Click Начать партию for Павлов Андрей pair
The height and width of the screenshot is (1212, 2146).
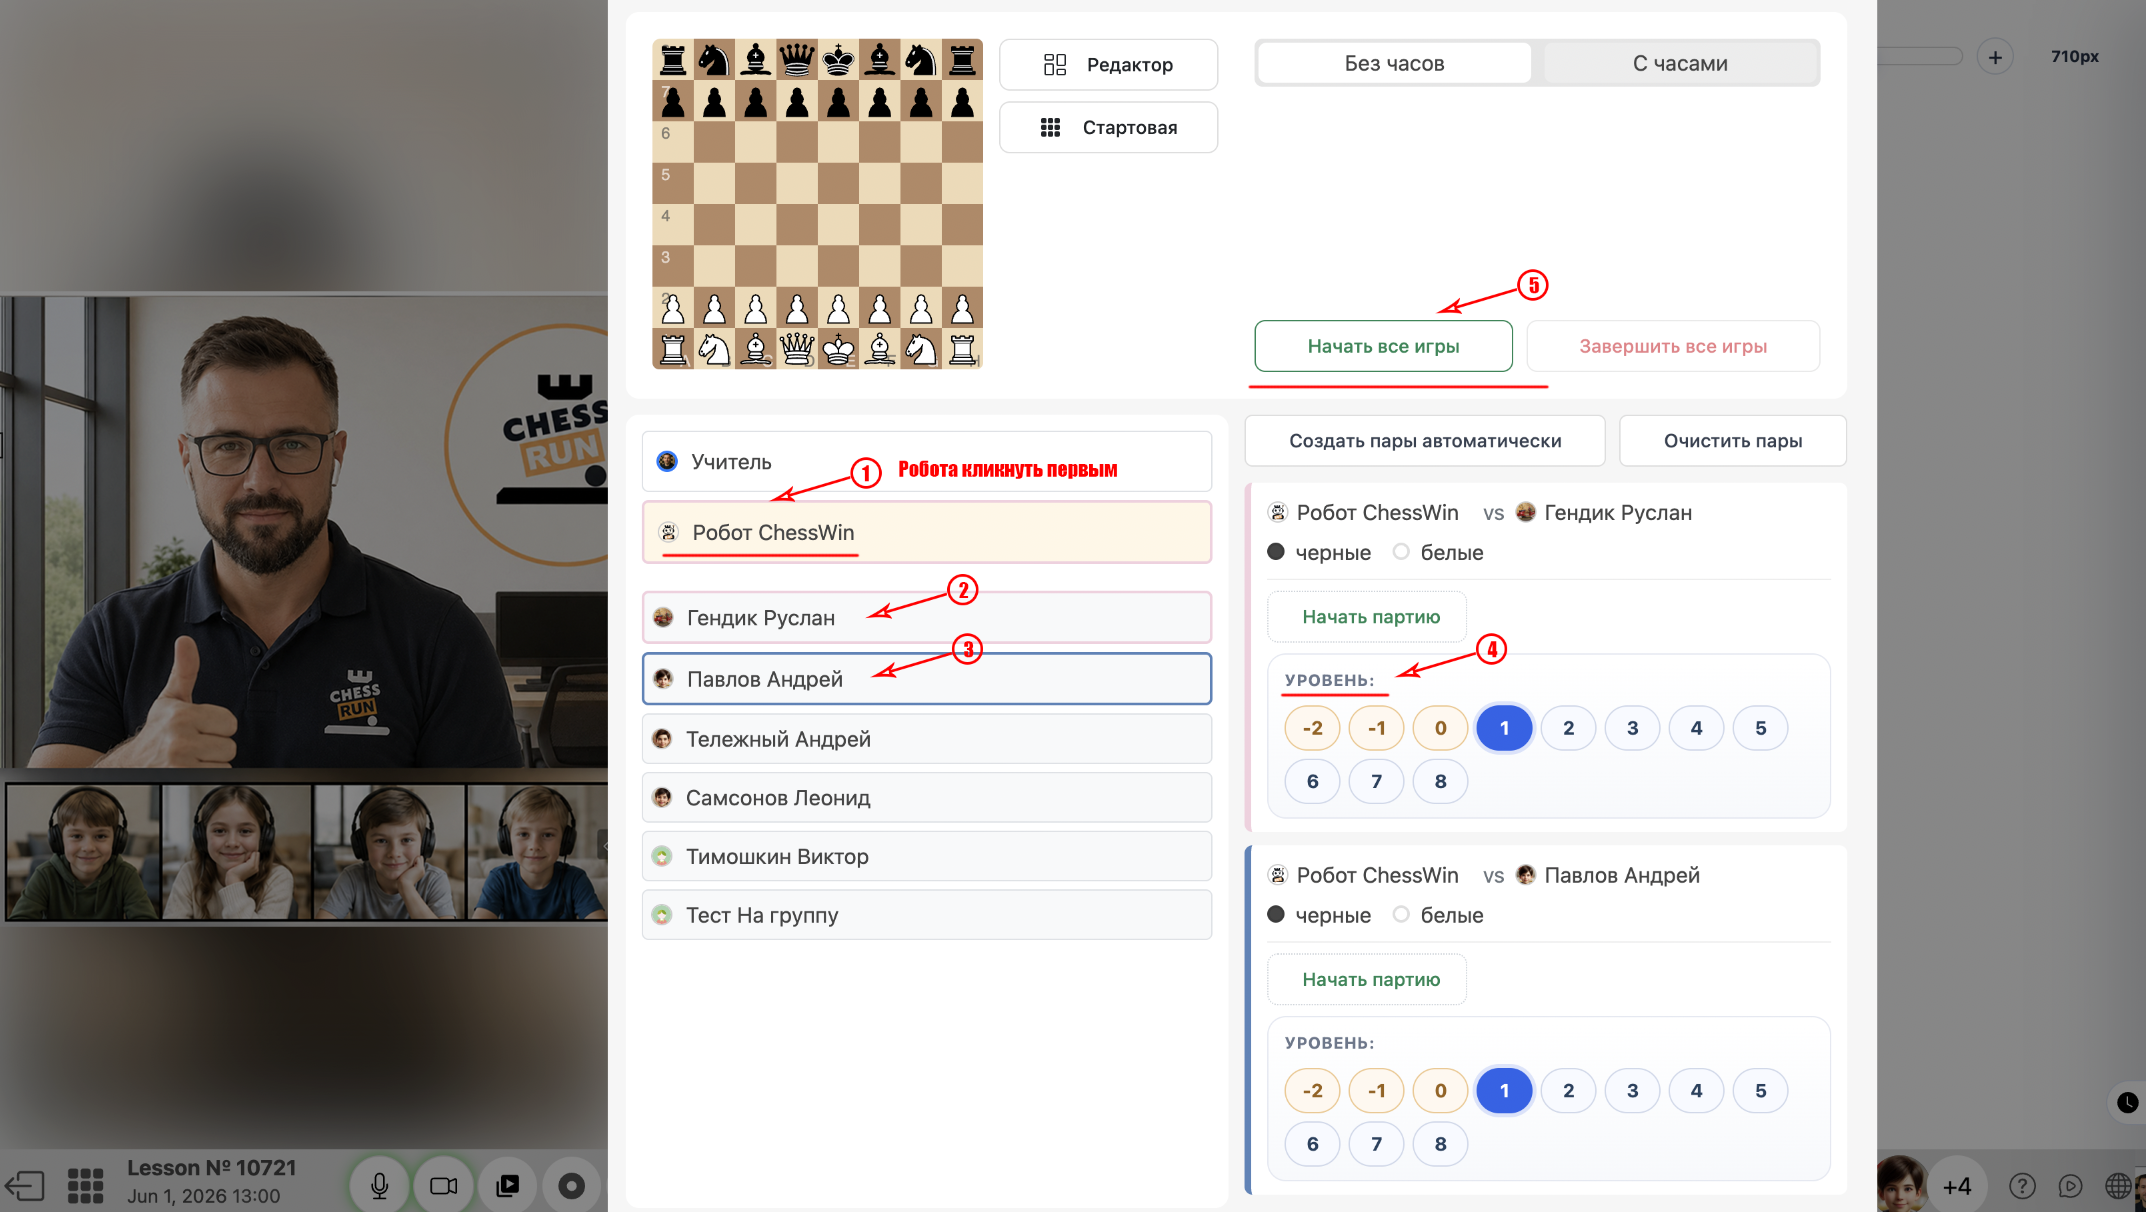pos(1367,980)
